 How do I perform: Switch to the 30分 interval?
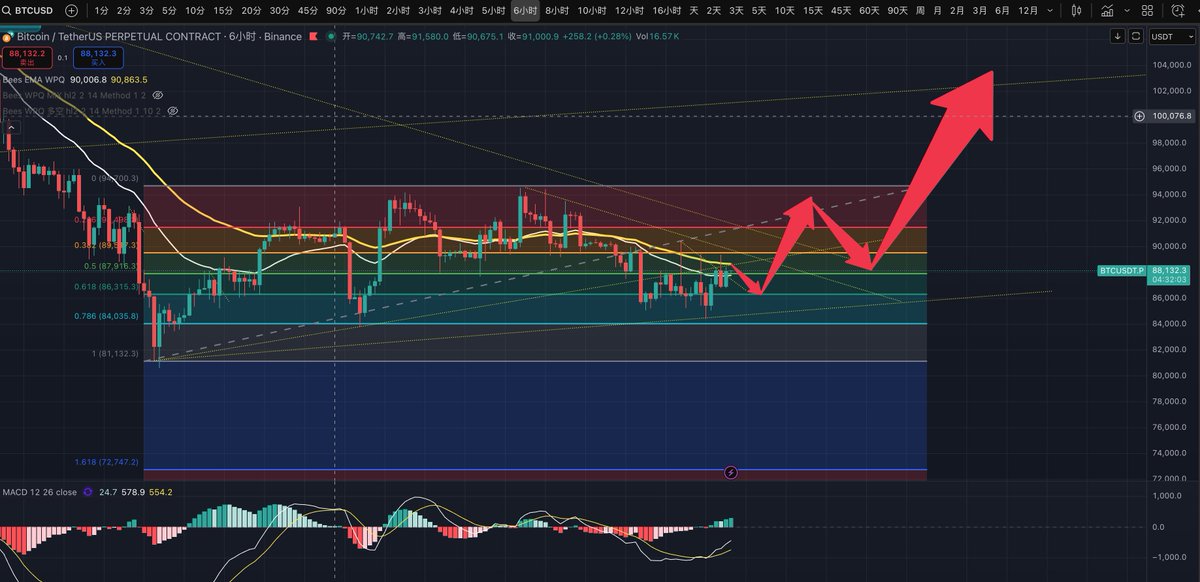(280, 11)
